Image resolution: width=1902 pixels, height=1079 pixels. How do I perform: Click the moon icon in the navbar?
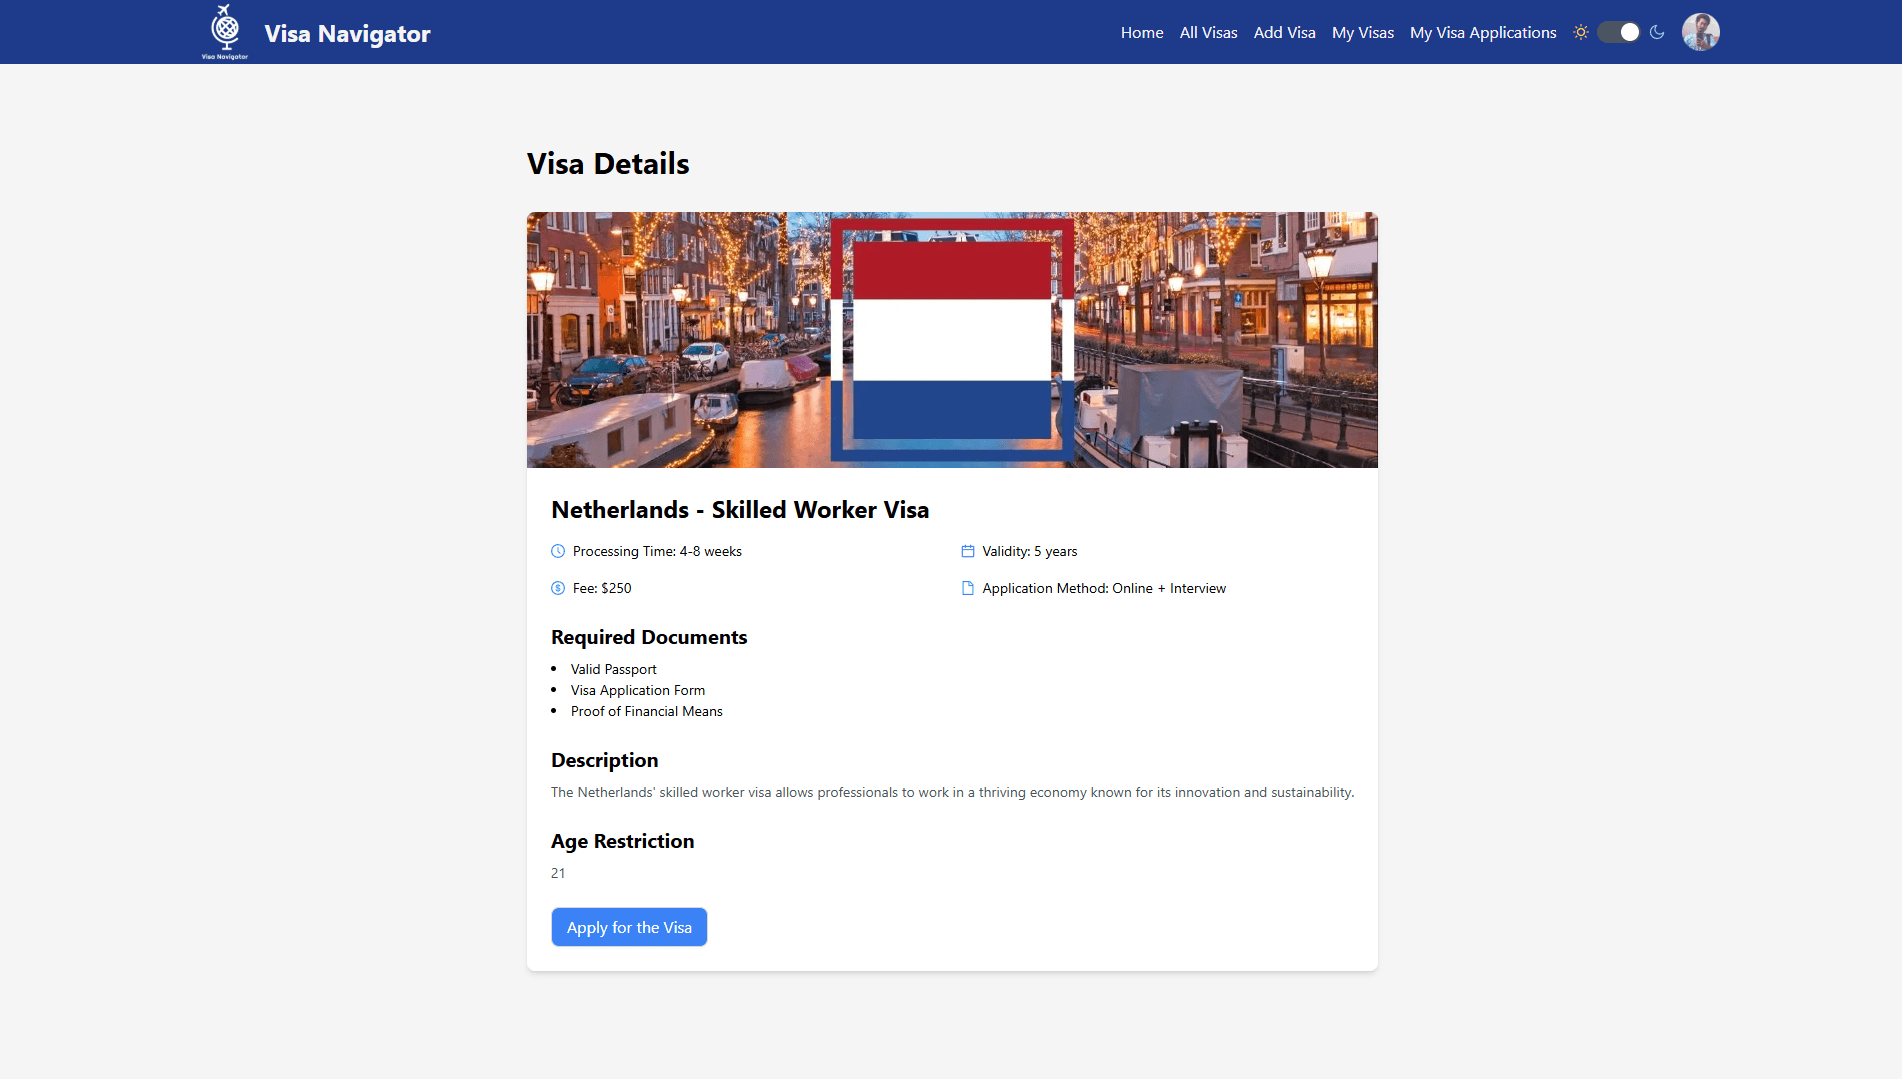1657,32
